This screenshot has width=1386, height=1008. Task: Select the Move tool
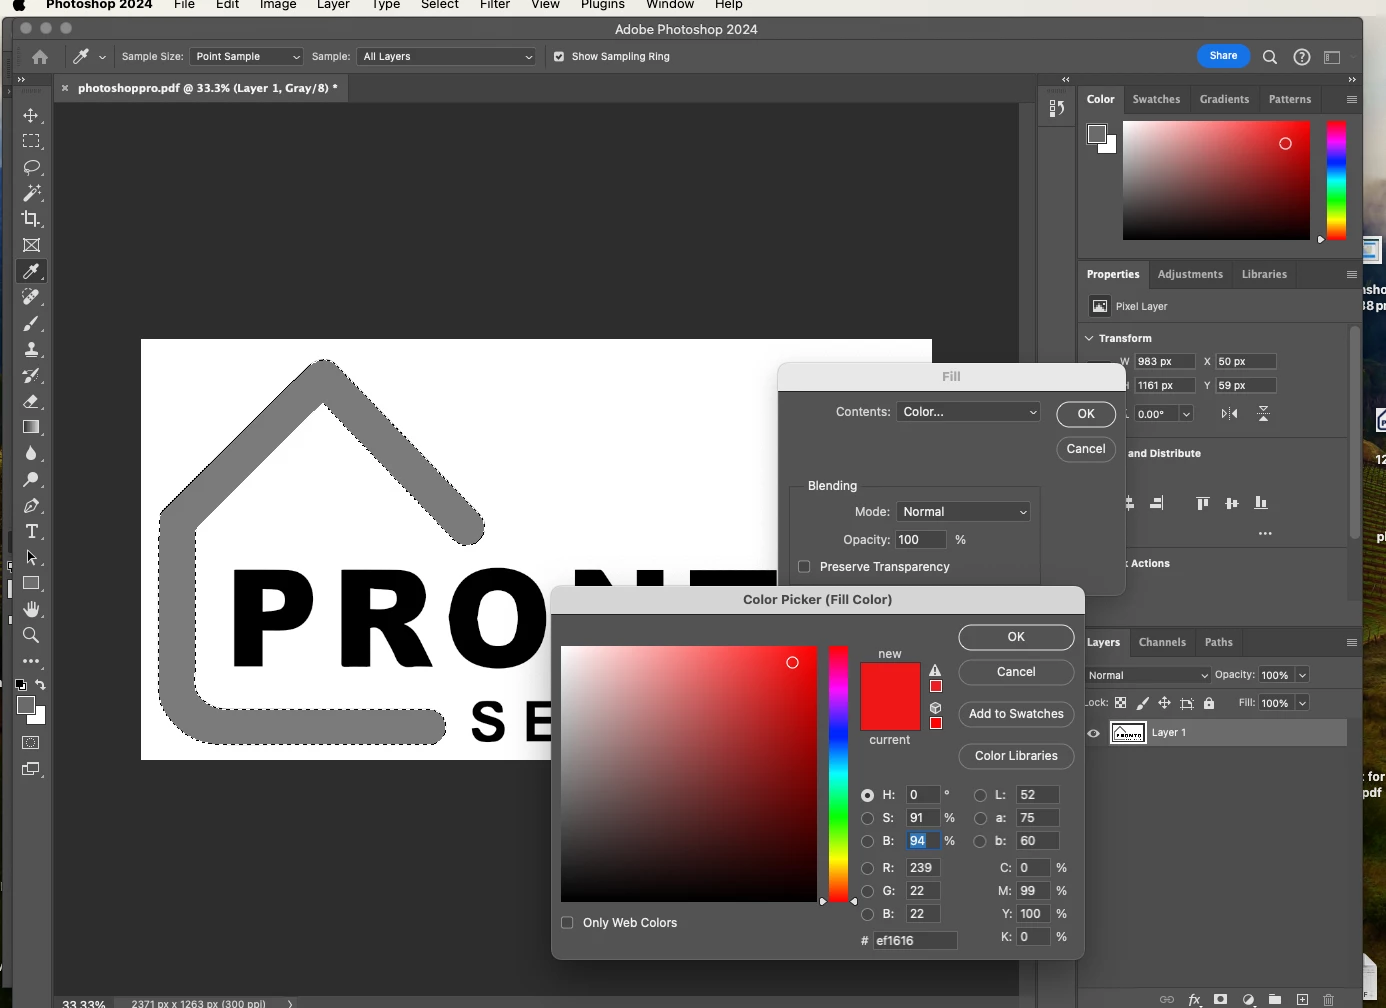click(x=31, y=115)
